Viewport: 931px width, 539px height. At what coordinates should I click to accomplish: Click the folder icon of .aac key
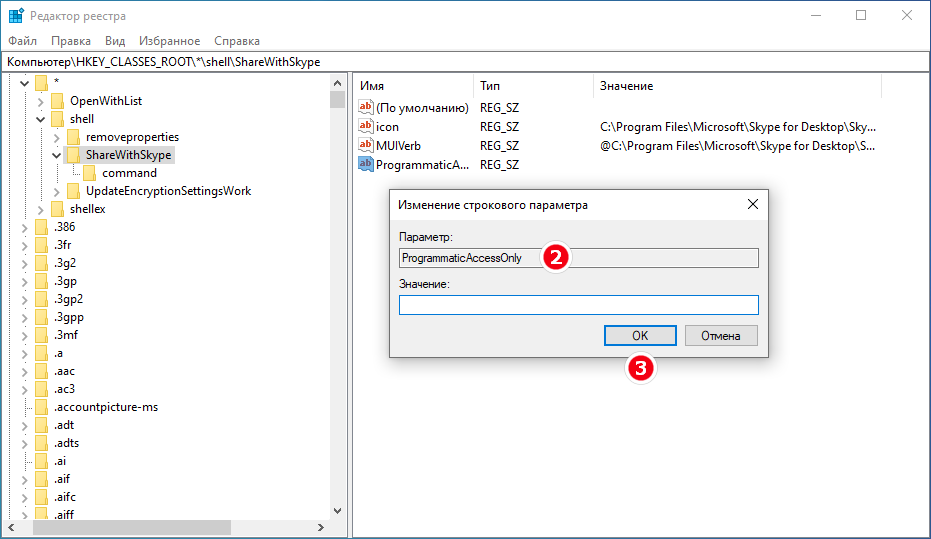(42, 371)
